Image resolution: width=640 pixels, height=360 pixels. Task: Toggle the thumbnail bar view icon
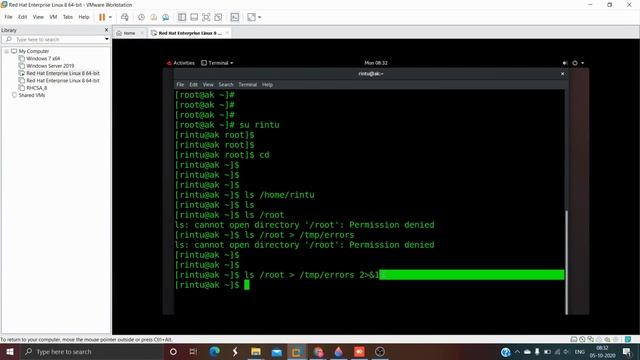click(194, 17)
